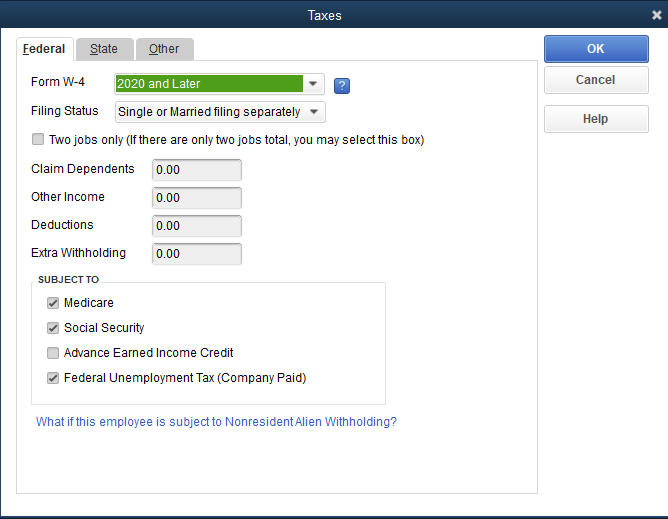Switch to the State tab
Image resolution: width=668 pixels, height=519 pixels.
coord(104,49)
